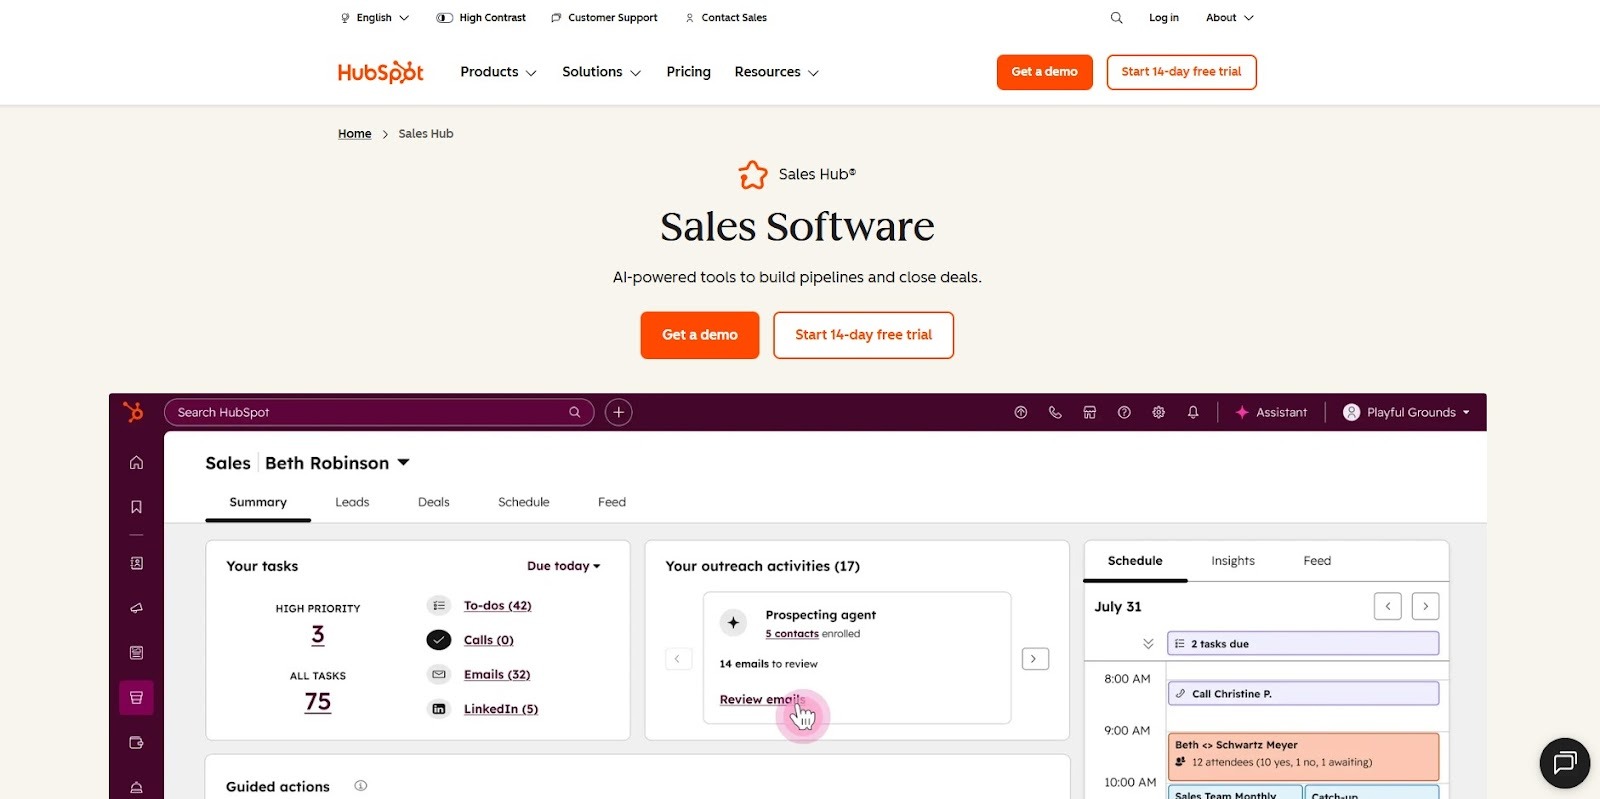The height and width of the screenshot is (799, 1600).
Task: Click the Review emails link
Action: pyautogui.click(x=762, y=700)
